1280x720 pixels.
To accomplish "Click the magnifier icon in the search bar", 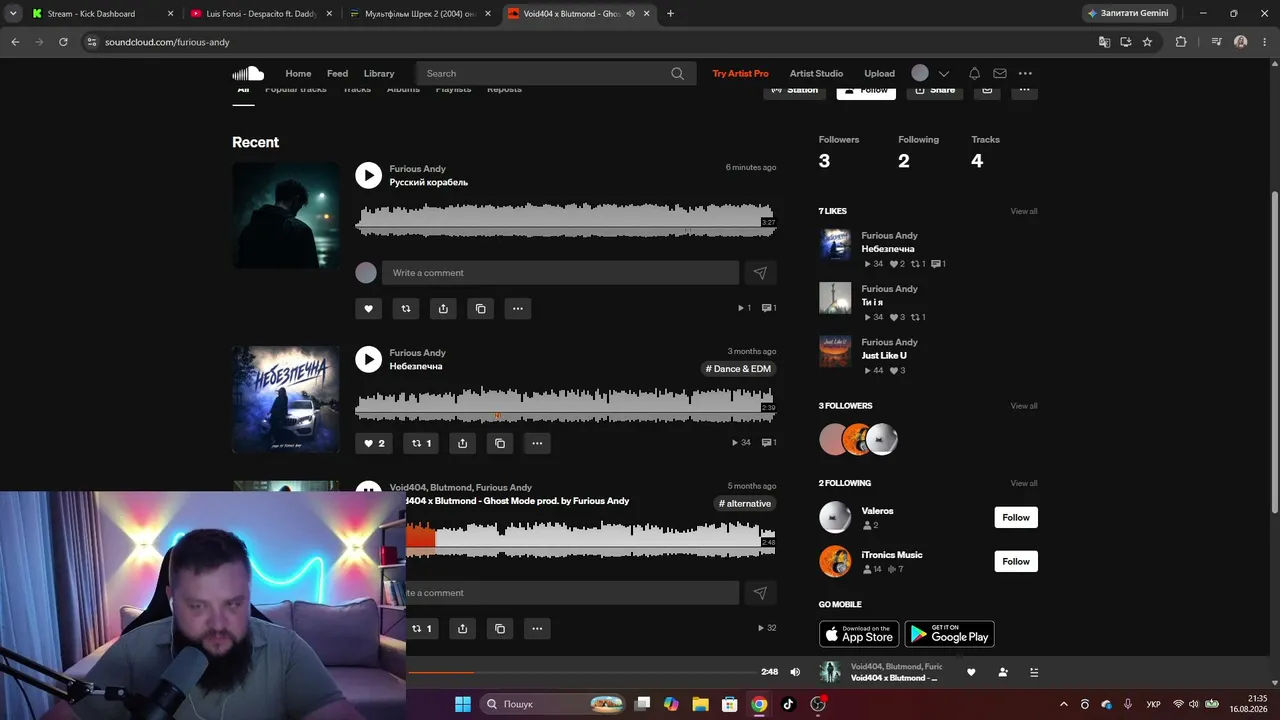I will click(x=677, y=73).
